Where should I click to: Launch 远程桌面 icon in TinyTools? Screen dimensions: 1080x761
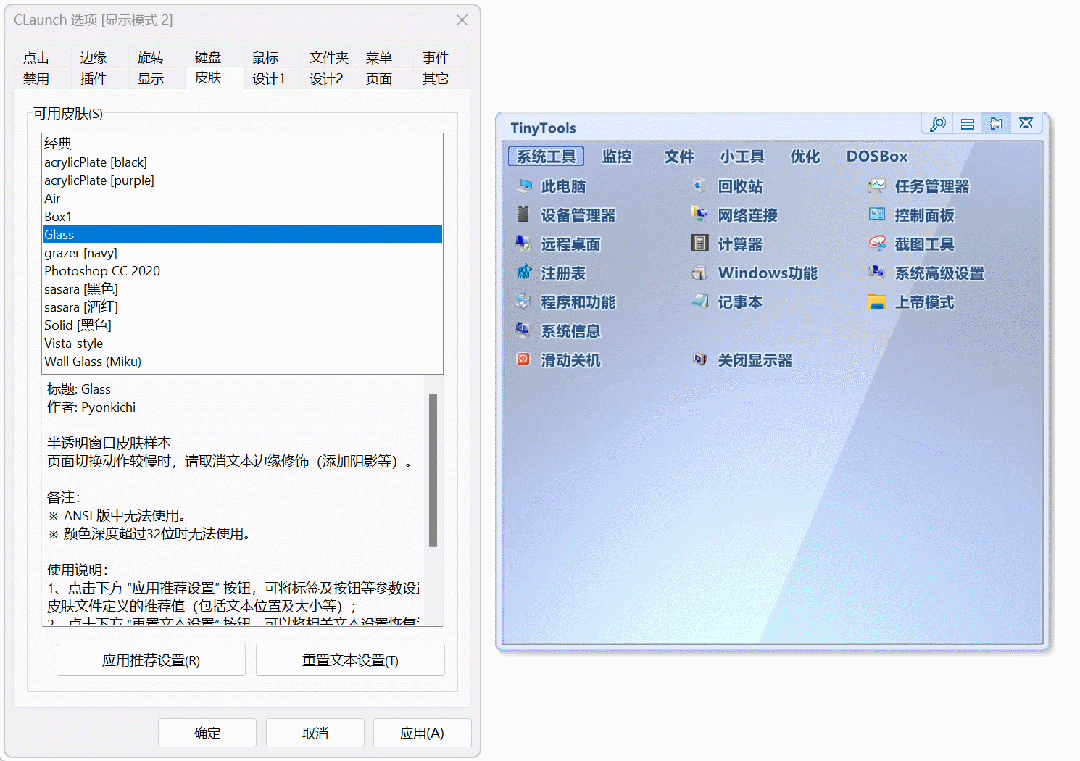(x=524, y=244)
